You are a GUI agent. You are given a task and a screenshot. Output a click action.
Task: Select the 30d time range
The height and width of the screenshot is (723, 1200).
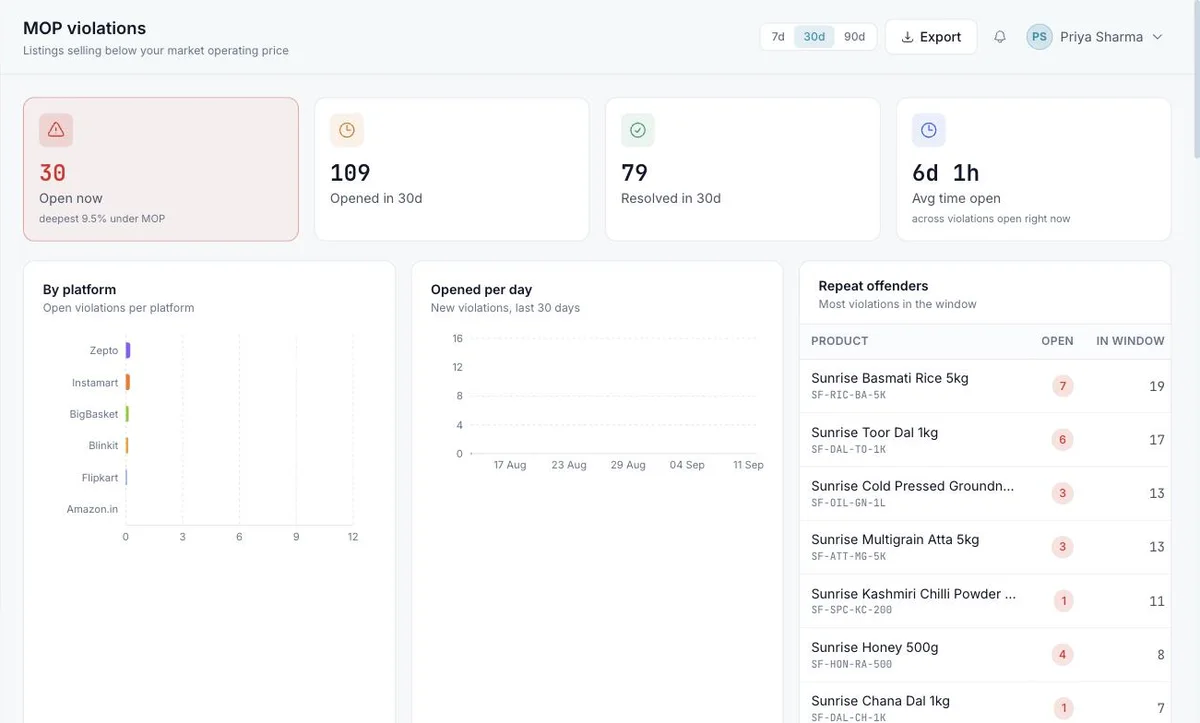tap(814, 37)
